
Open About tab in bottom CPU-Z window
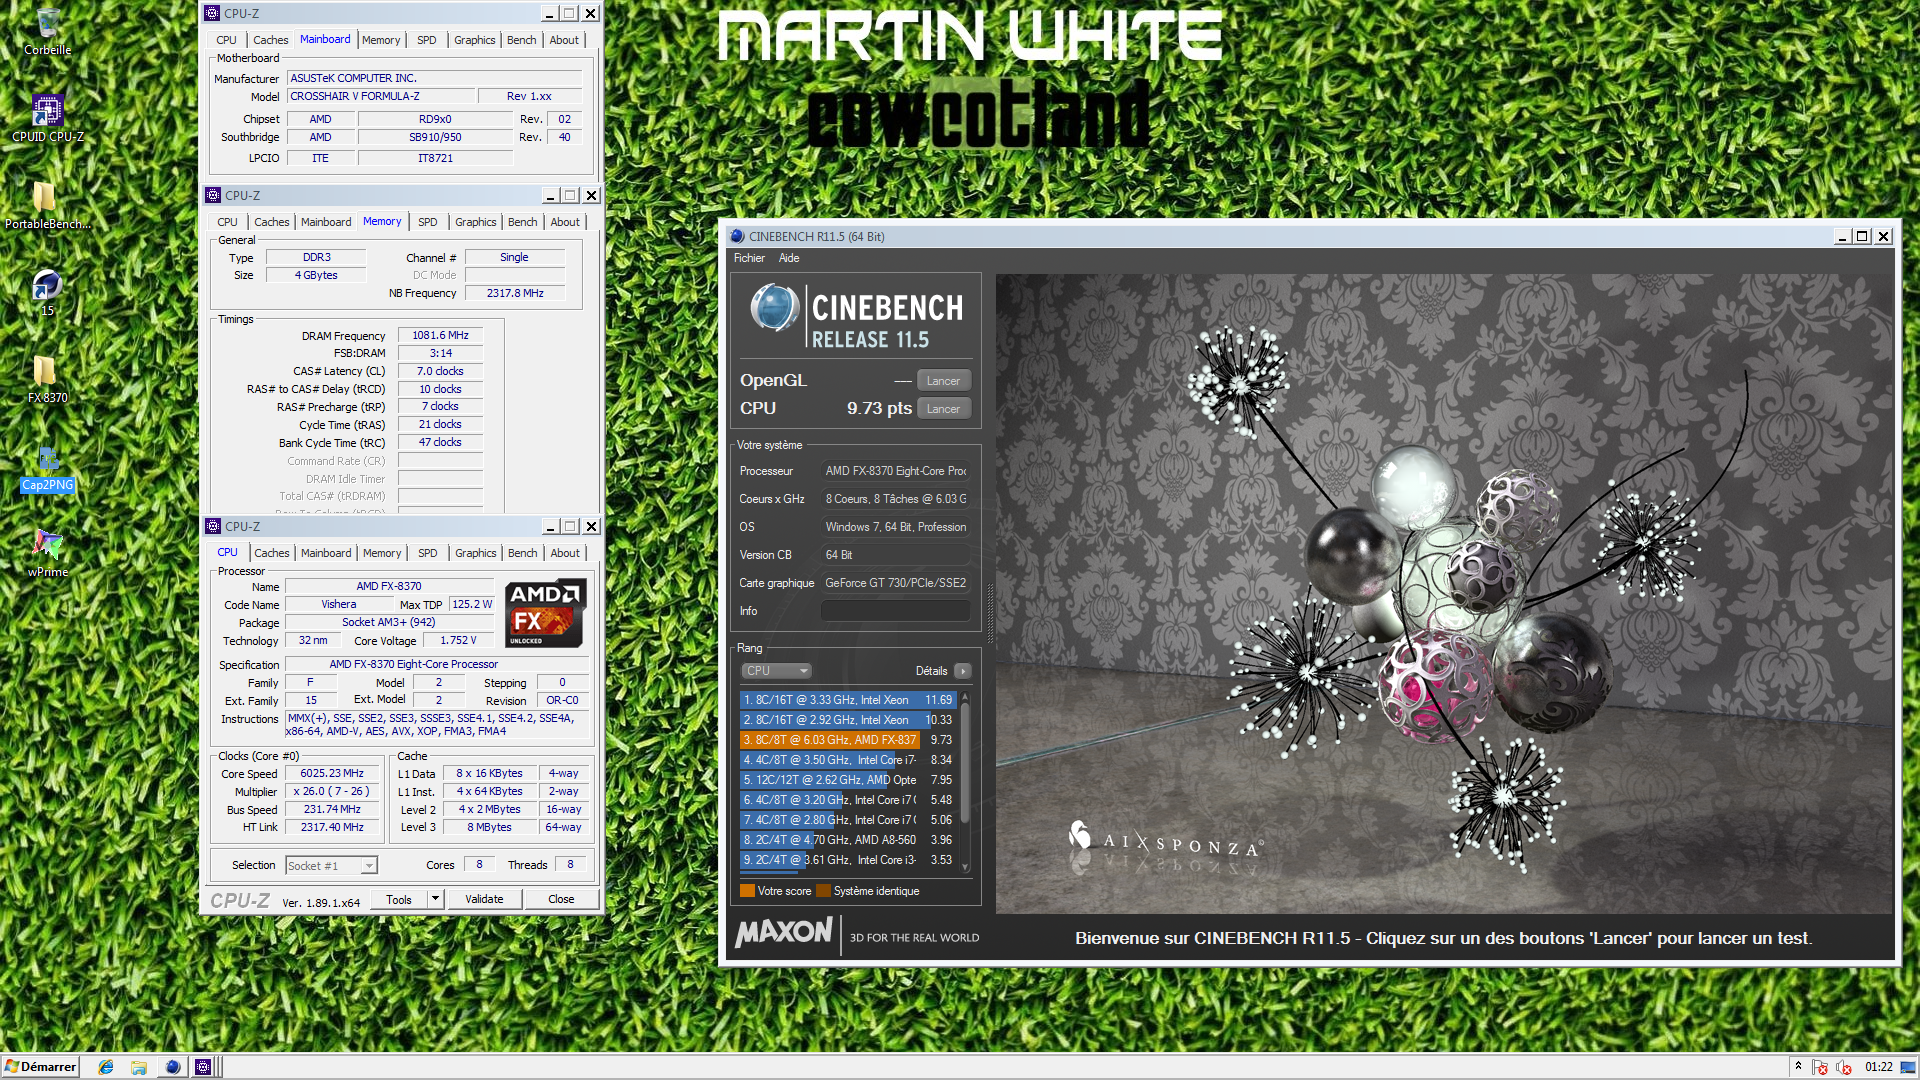pos(565,553)
